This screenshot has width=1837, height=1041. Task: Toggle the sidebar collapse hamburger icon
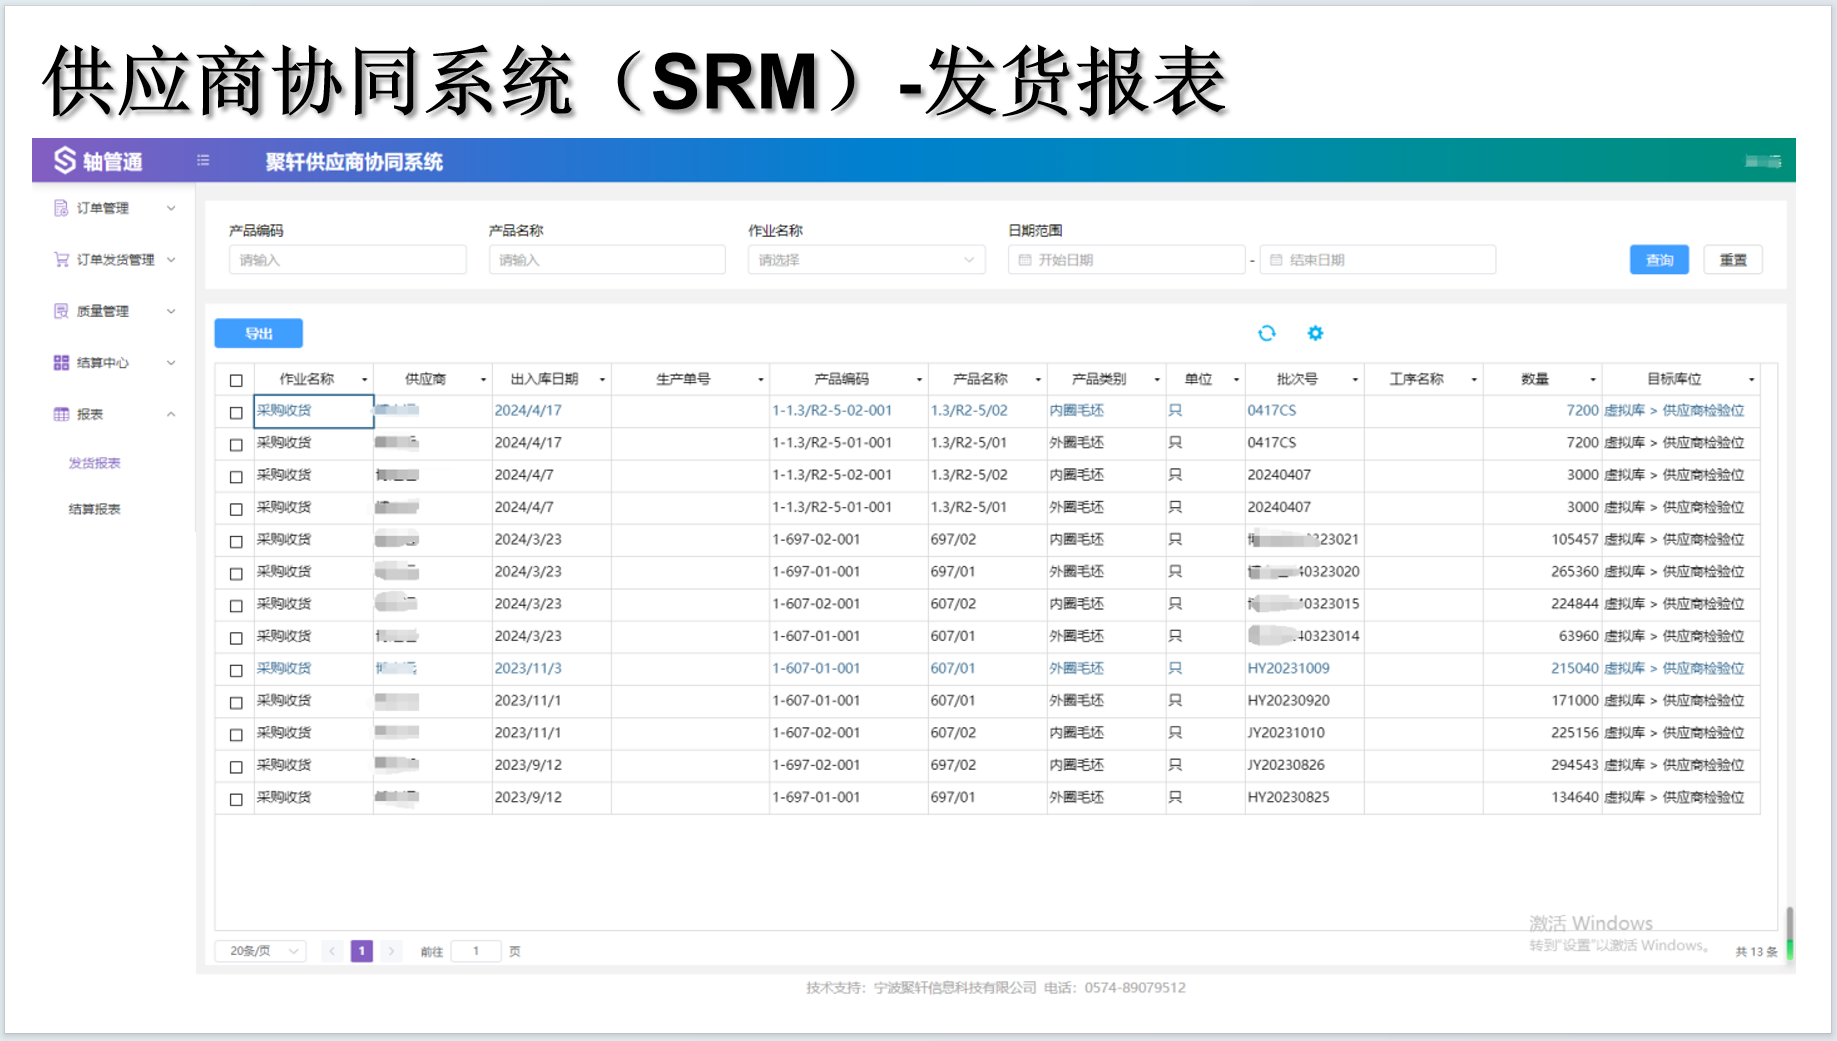pos(203,160)
